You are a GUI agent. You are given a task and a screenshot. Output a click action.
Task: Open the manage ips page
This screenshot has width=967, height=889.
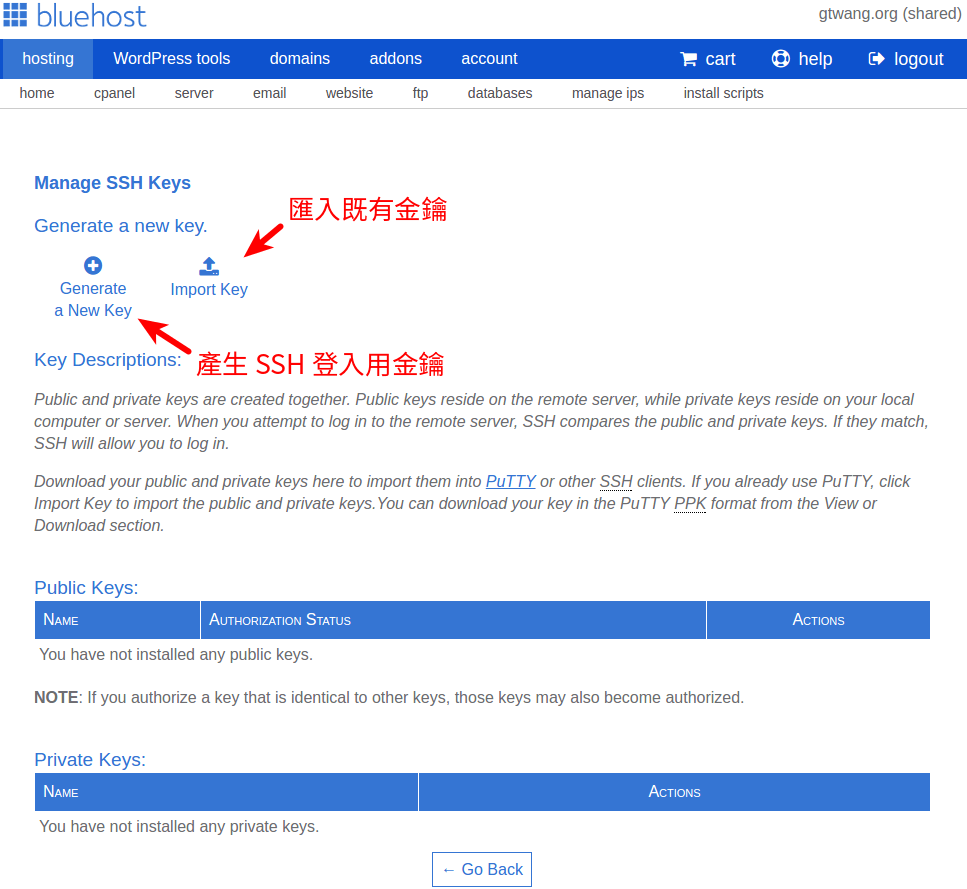tap(608, 92)
